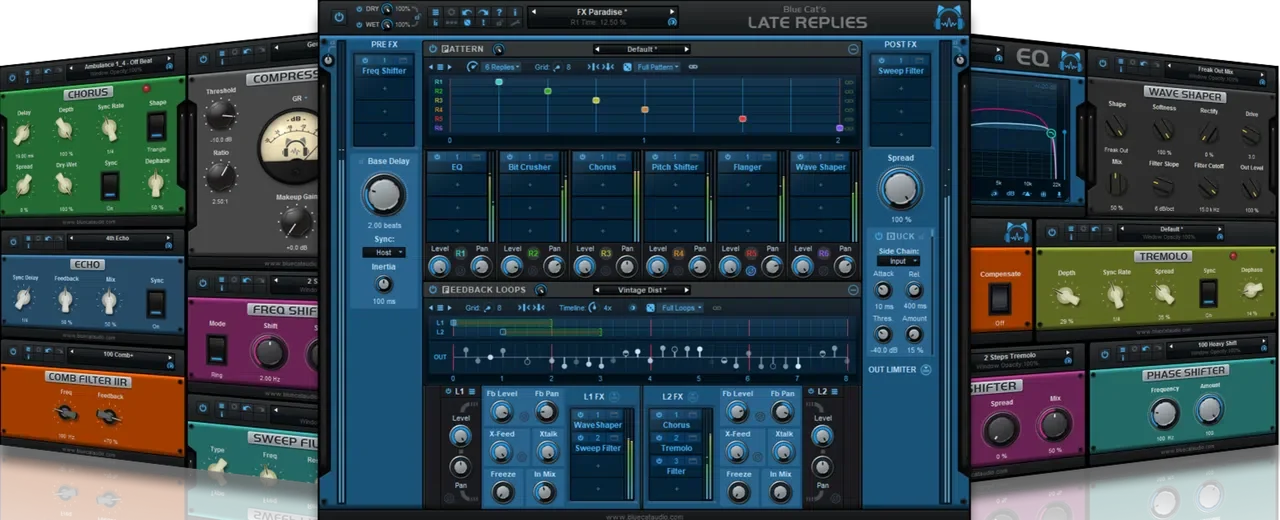Click the R5 red marker in pattern grid
Viewport: 1280px width, 520px height.
742,118
